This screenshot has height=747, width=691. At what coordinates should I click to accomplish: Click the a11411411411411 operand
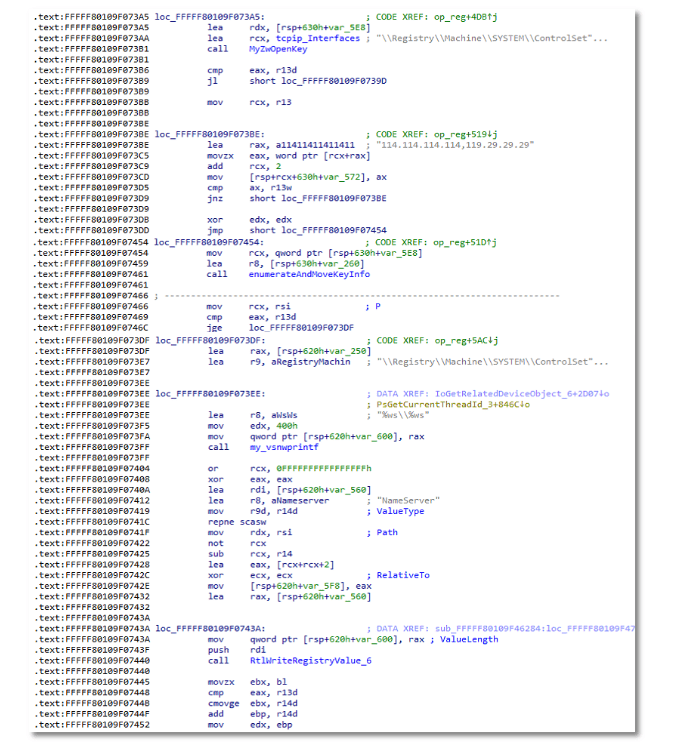coord(315,145)
